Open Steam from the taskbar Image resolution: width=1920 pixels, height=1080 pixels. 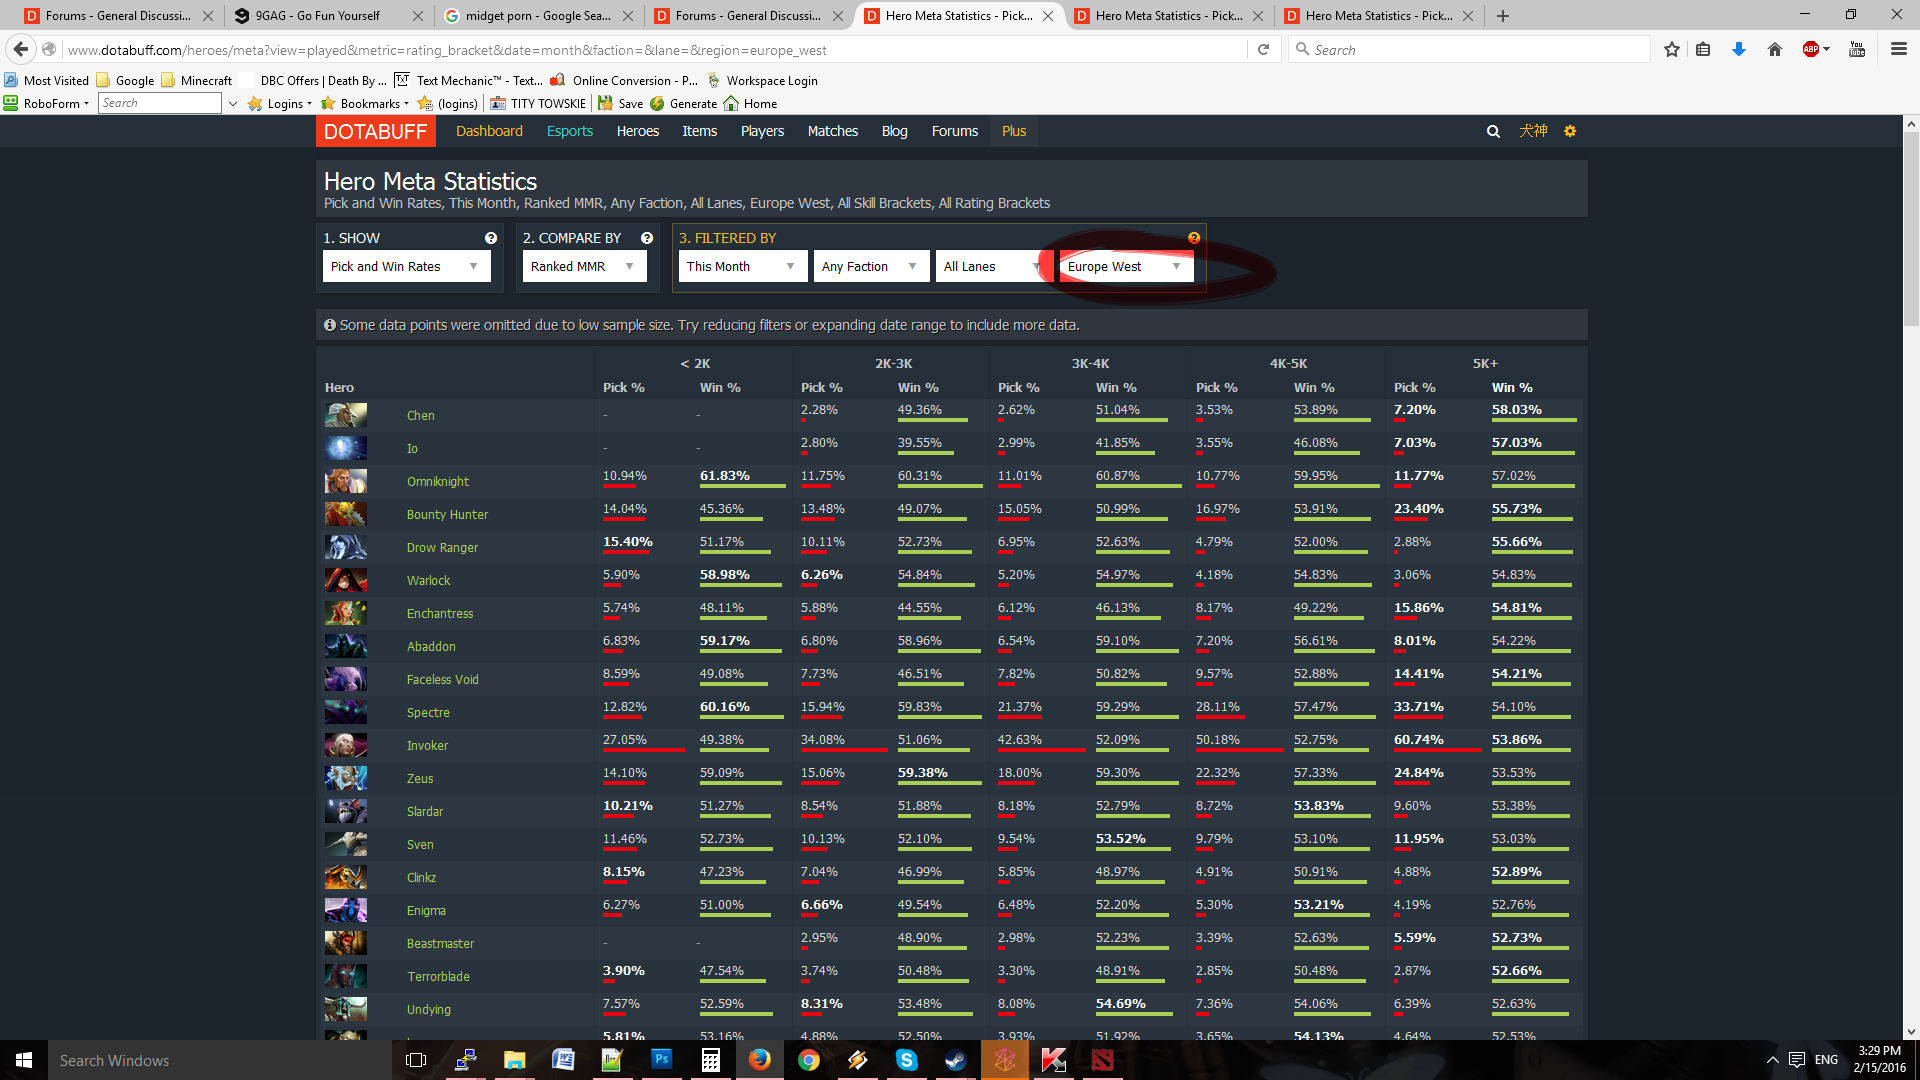pyautogui.click(x=956, y=1060)
